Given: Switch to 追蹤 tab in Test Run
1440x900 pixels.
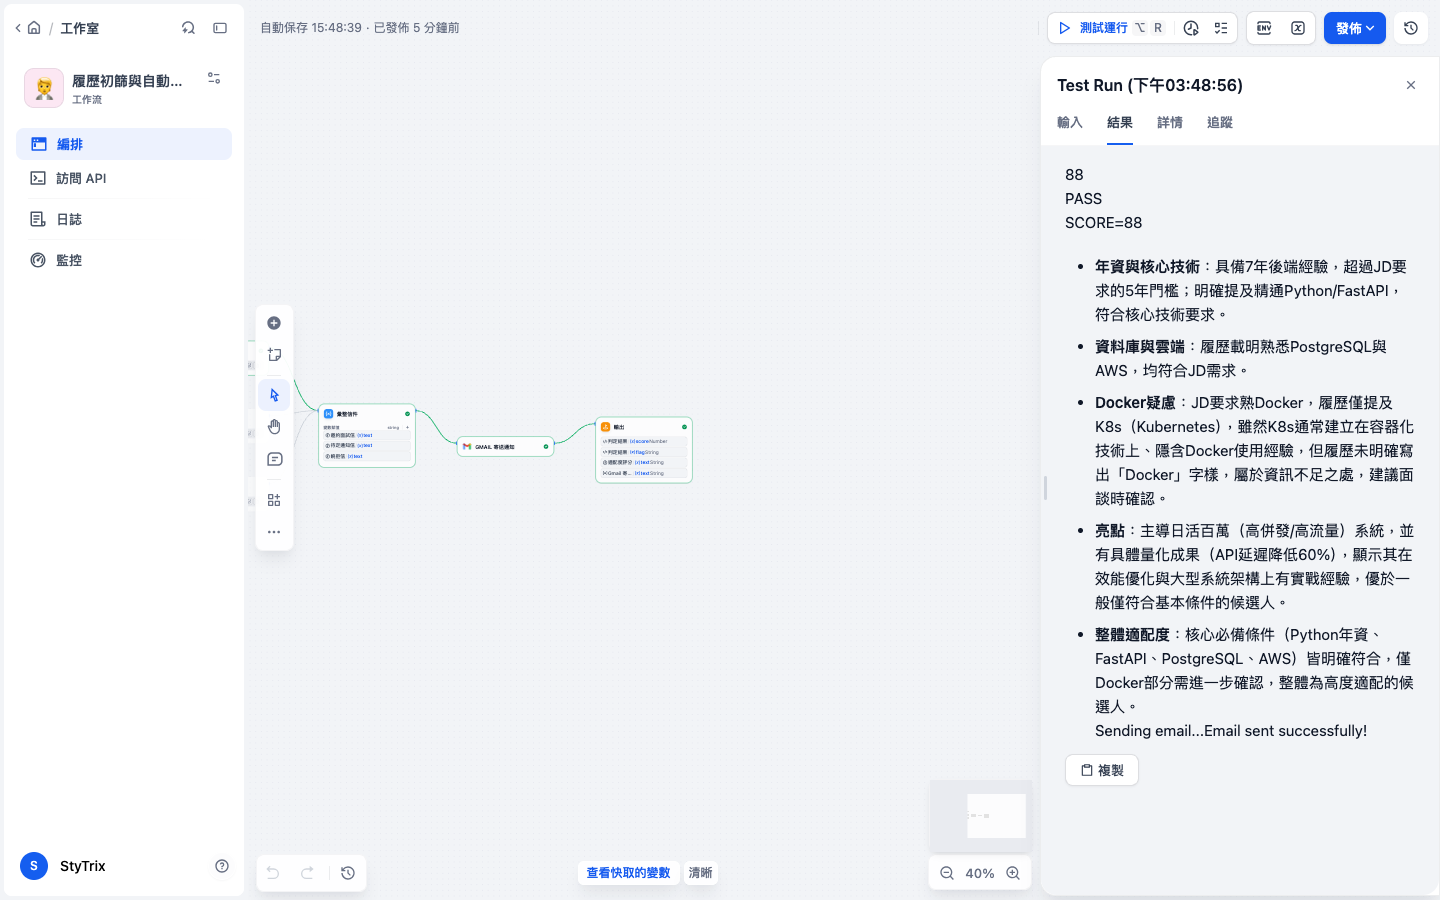Looking at the screenshot, I should pos(1220,122).
